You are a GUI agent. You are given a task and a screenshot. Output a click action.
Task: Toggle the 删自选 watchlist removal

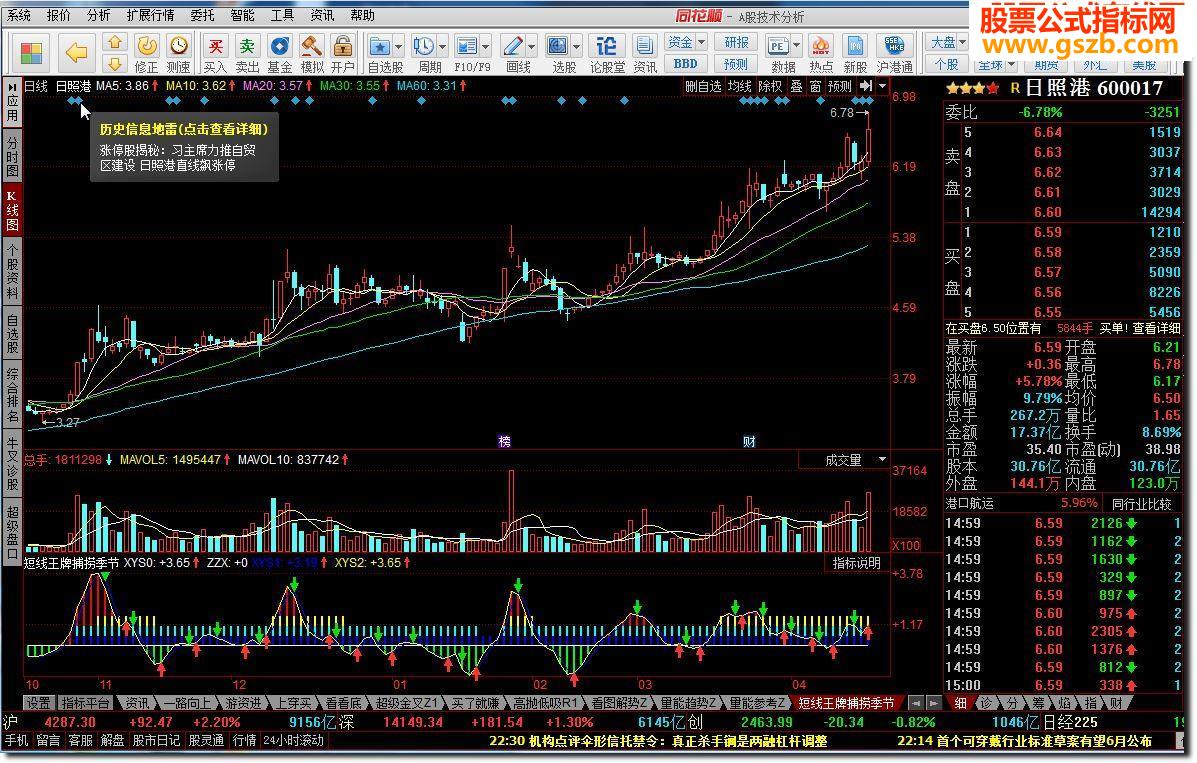[703, 86]
